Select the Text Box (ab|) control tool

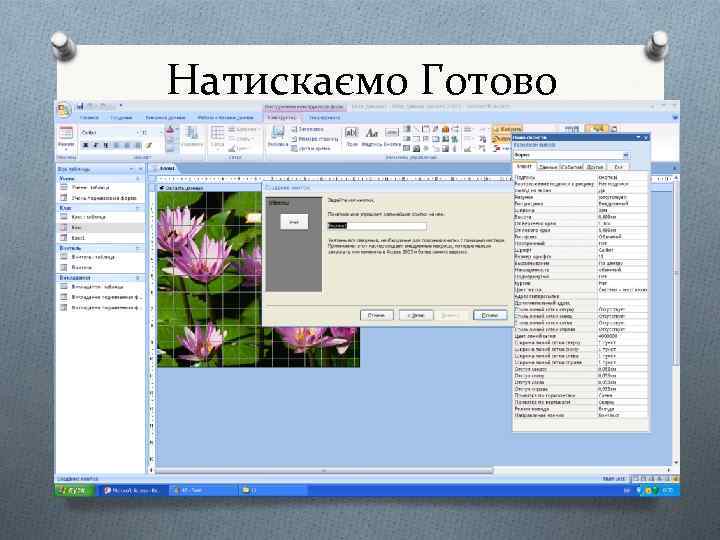[351, 137]
